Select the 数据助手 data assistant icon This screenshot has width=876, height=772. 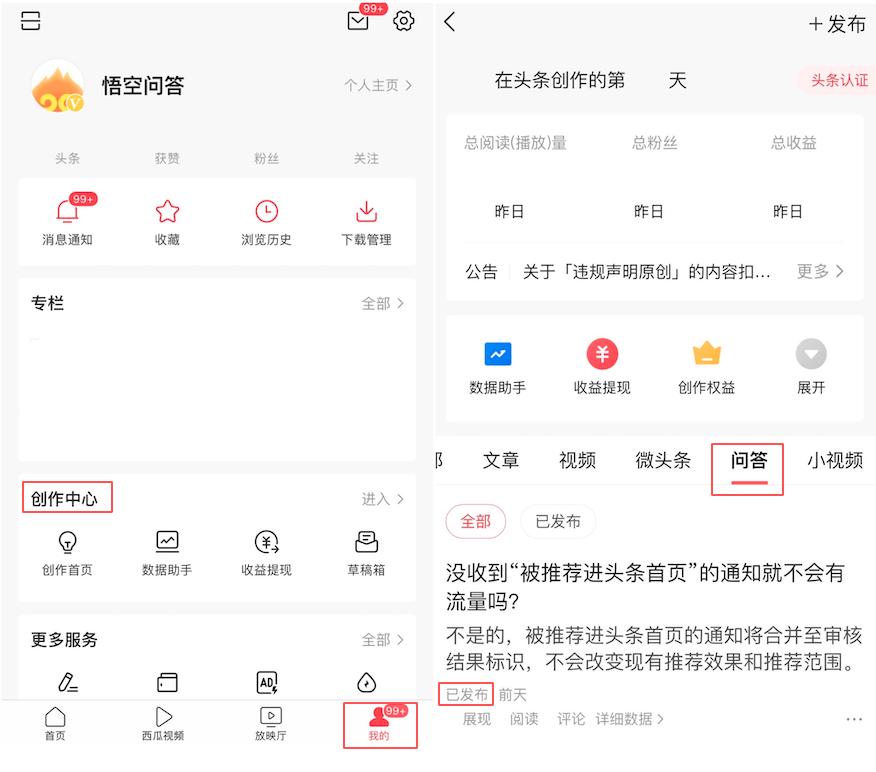pos(498,354)
